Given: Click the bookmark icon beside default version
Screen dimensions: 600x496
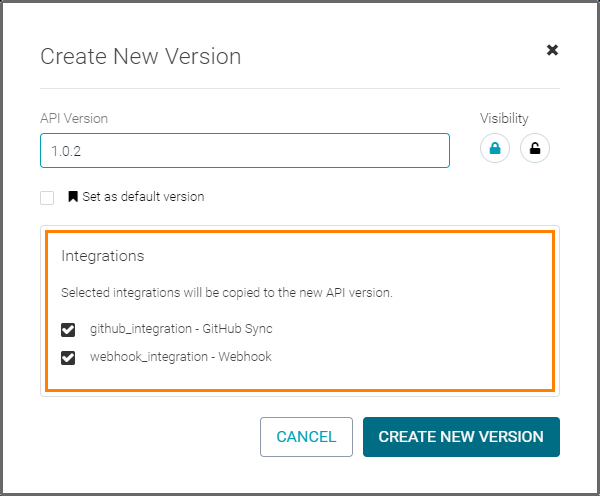Looking at the screenshot, I should tap(73, 197).
